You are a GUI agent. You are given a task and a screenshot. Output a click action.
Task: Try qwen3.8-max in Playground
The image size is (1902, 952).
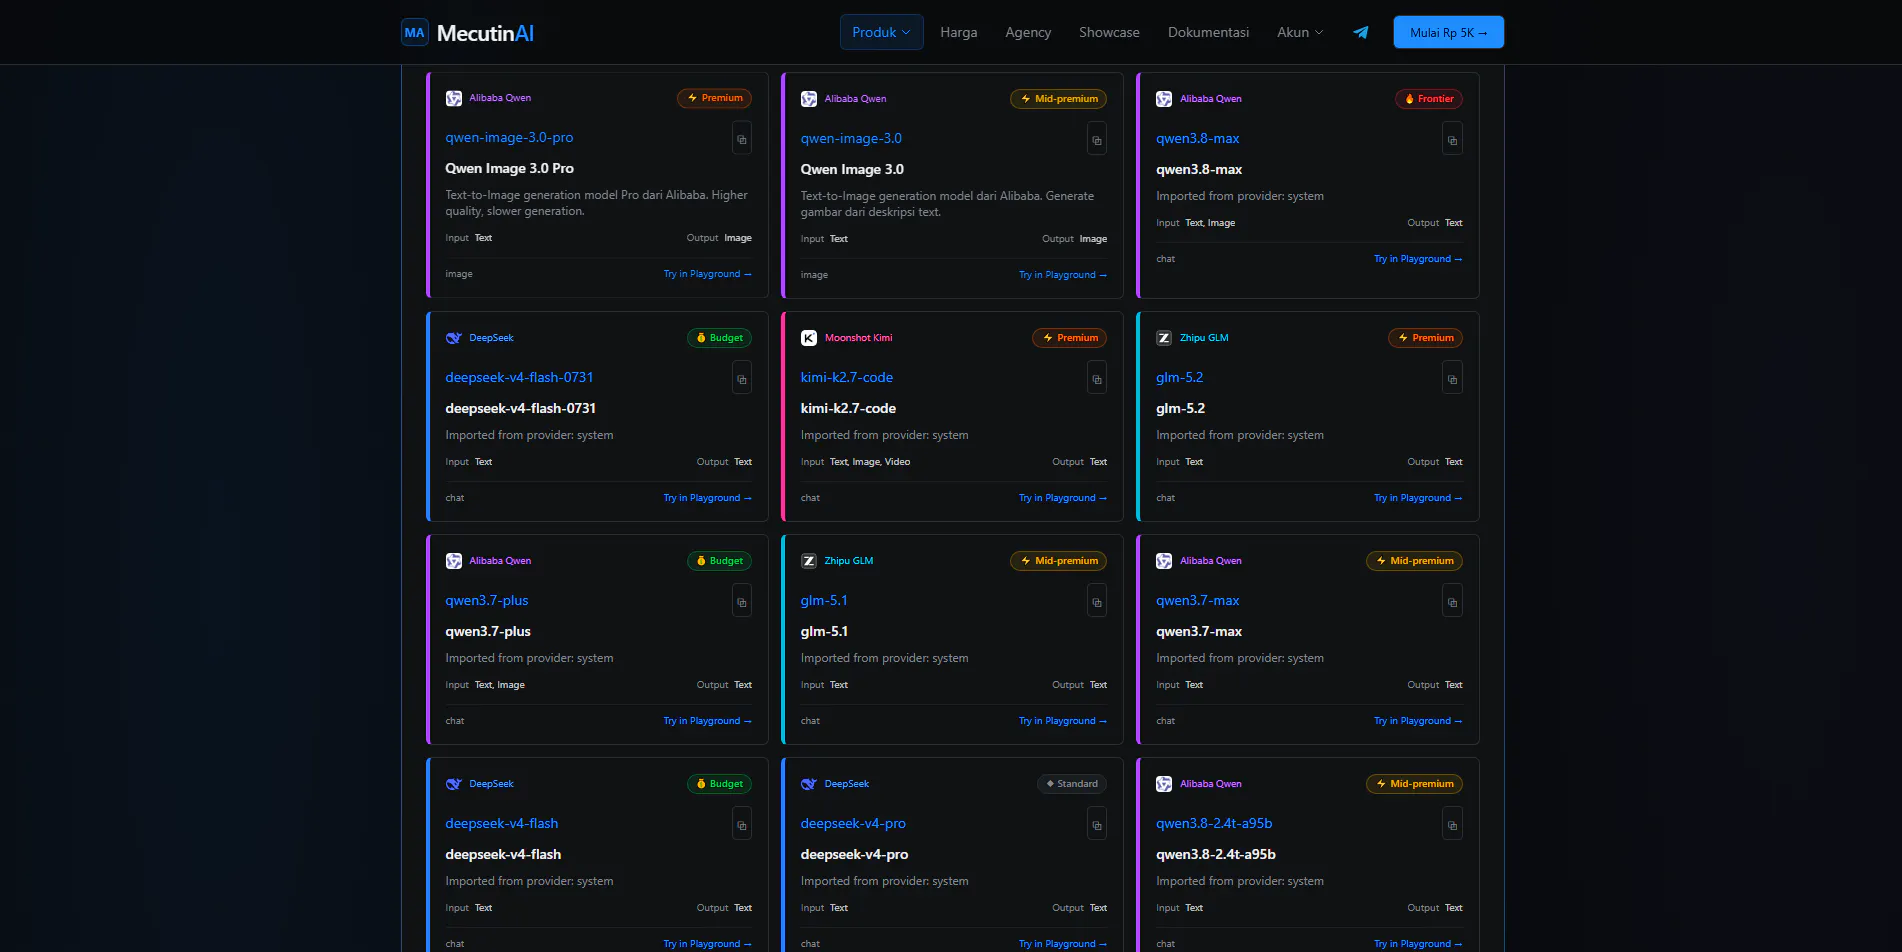click(x=1418, y=259)
